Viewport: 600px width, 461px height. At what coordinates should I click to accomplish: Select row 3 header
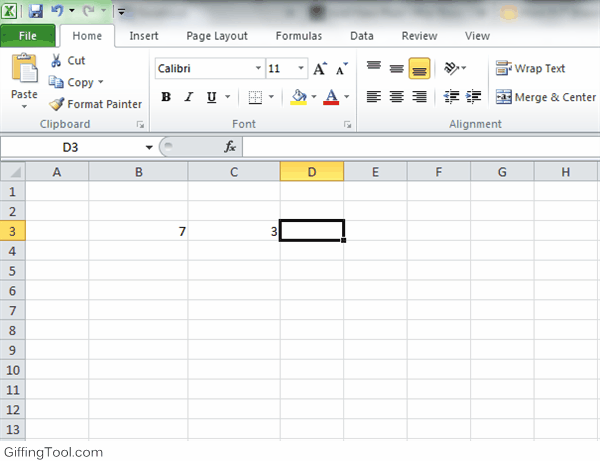click(13, 231)
